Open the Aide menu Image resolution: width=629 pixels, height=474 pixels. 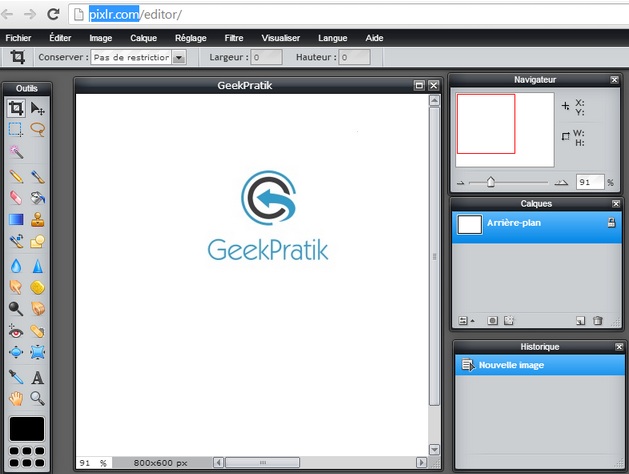374,38
